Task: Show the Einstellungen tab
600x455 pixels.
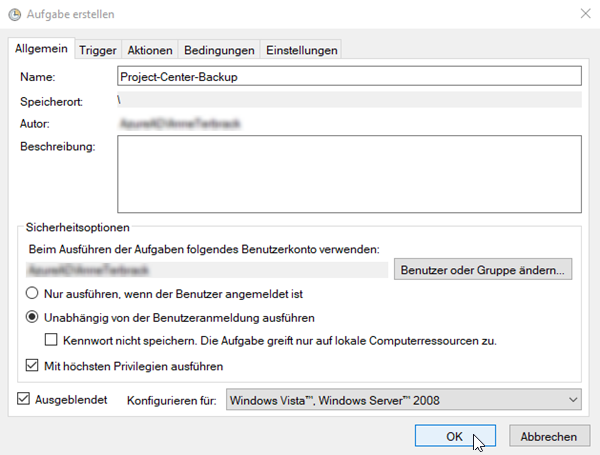Action: (x=301, y=50)
